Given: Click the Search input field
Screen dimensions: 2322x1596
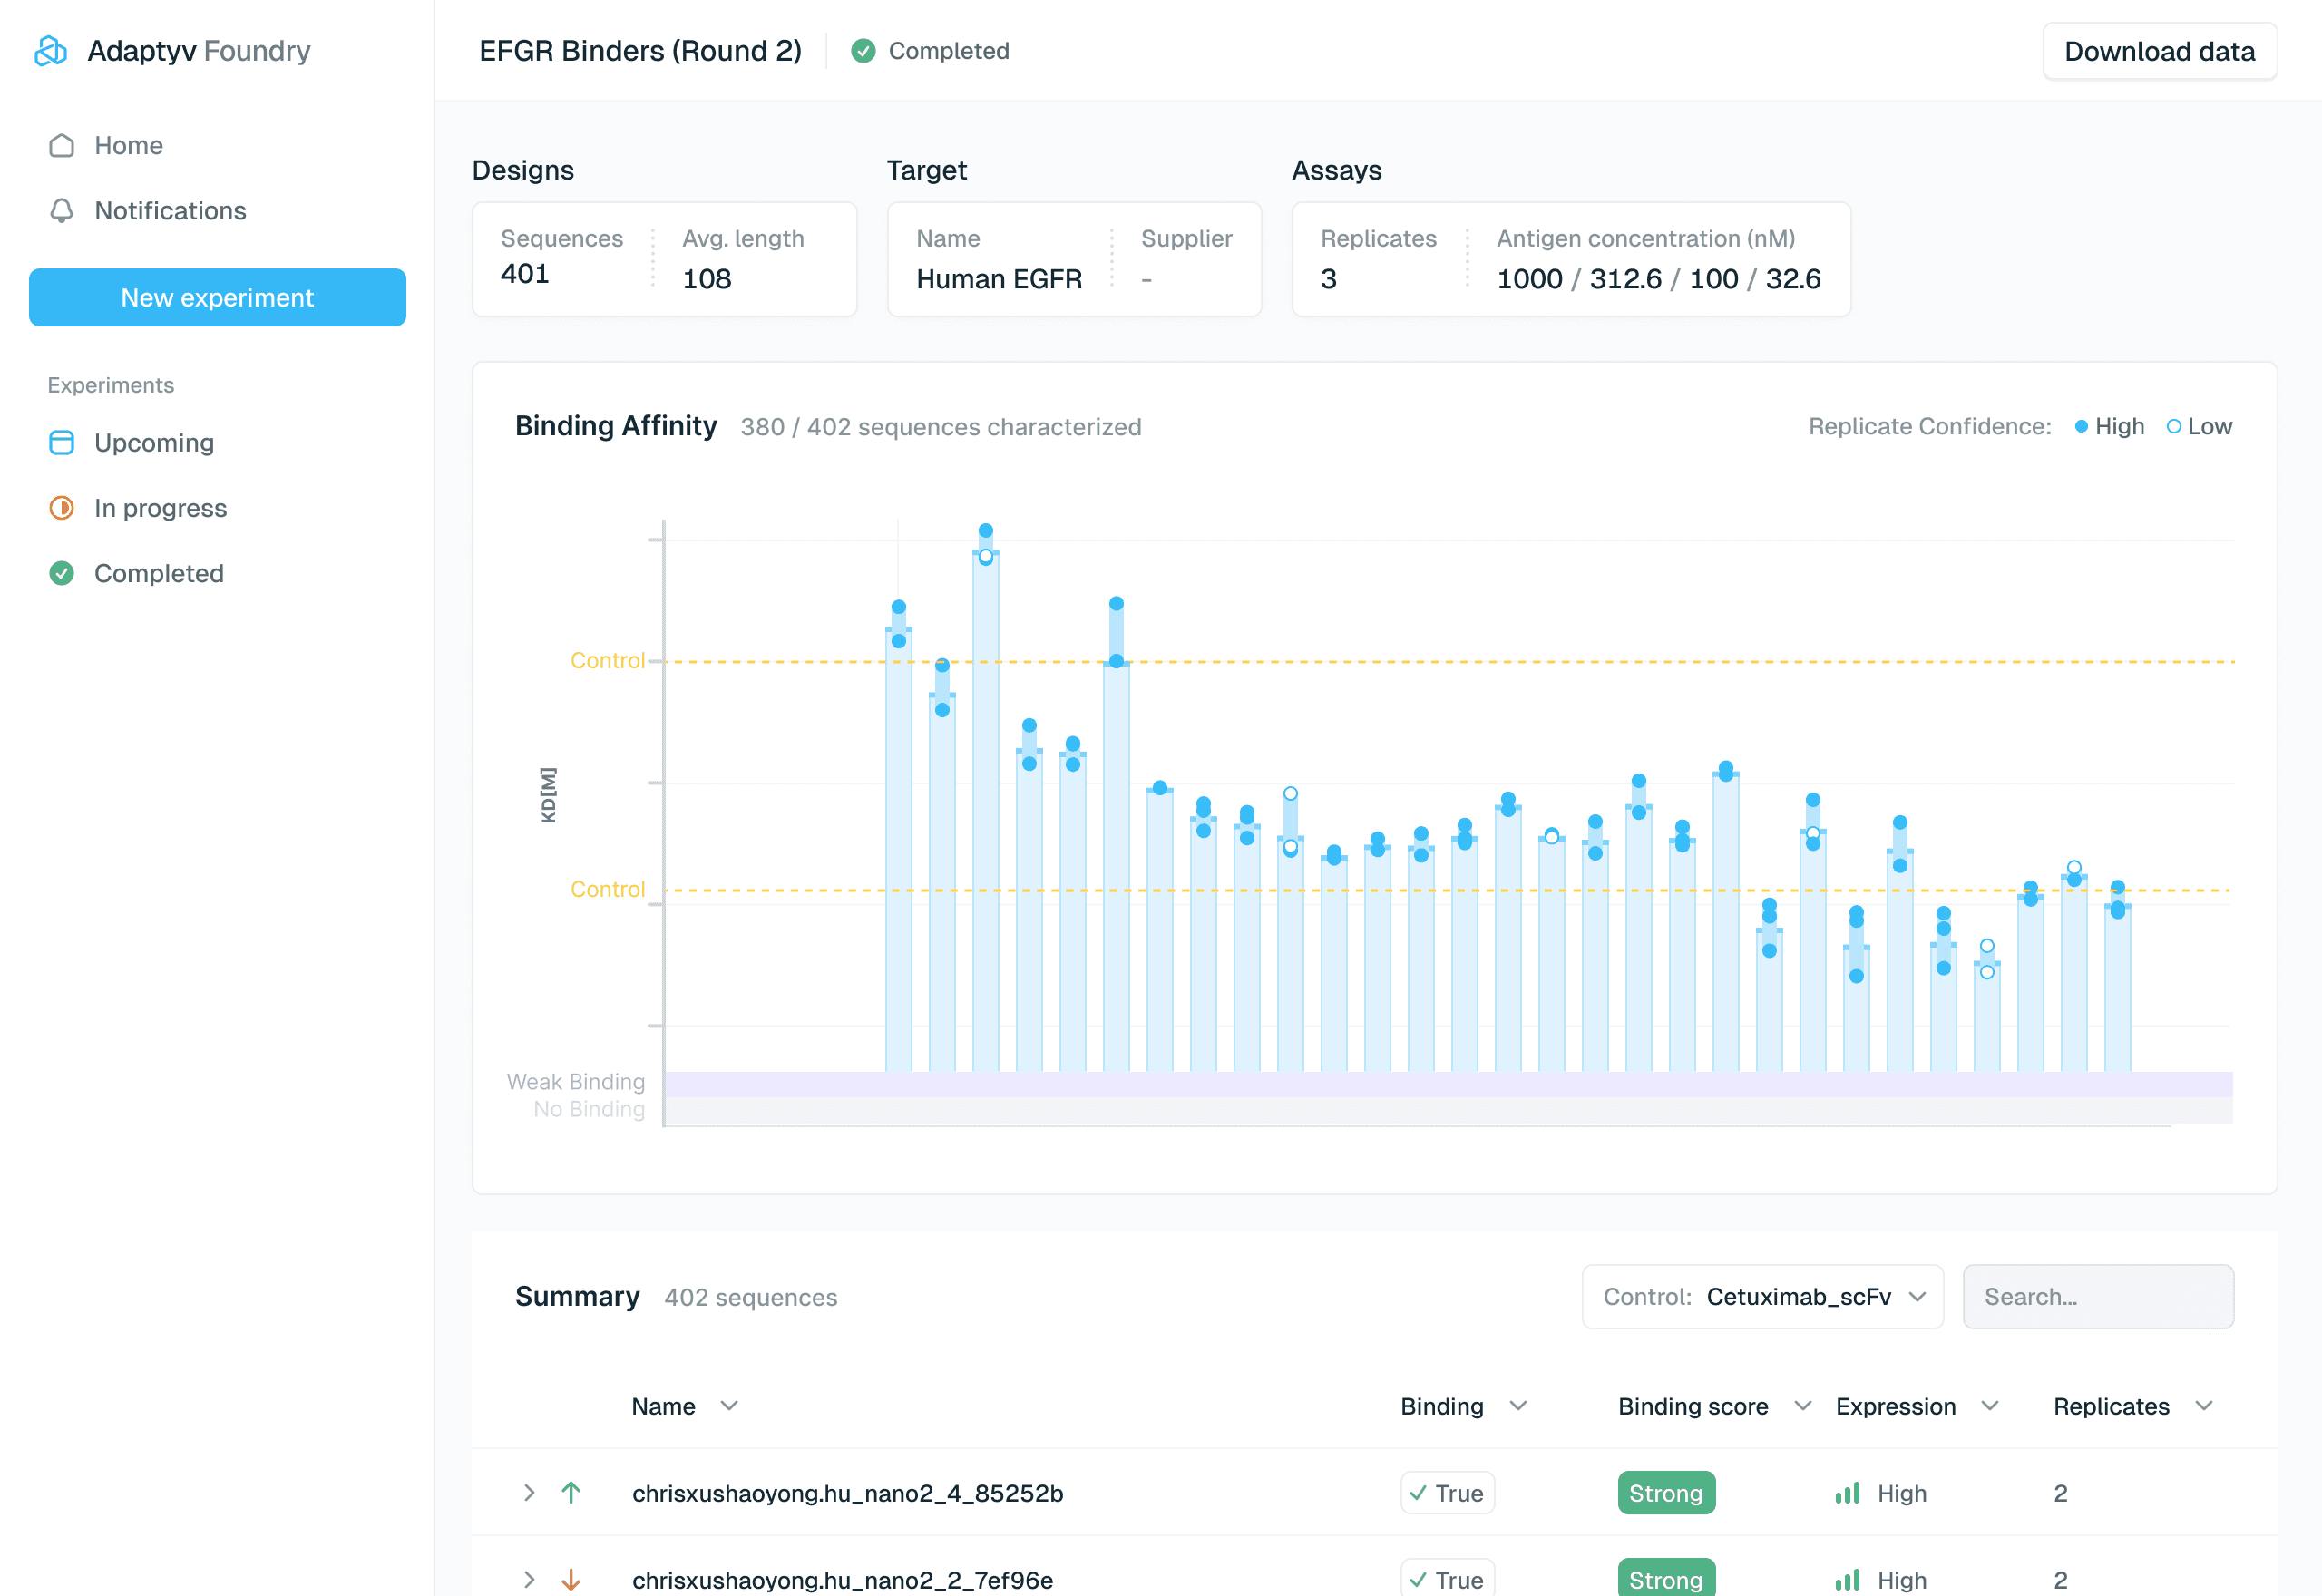Looking at the screenshot, I should pyautogui.click(x=2097, y=1297).
